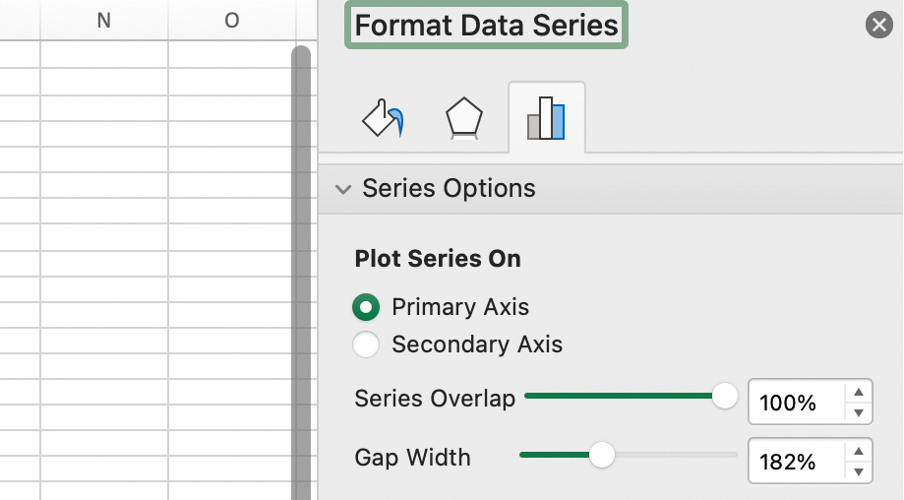Image resolution: width=904 pixels, height=500 pixels.
Task: Select the Series Options bar chart tab
Action: (x=546, y=119)
